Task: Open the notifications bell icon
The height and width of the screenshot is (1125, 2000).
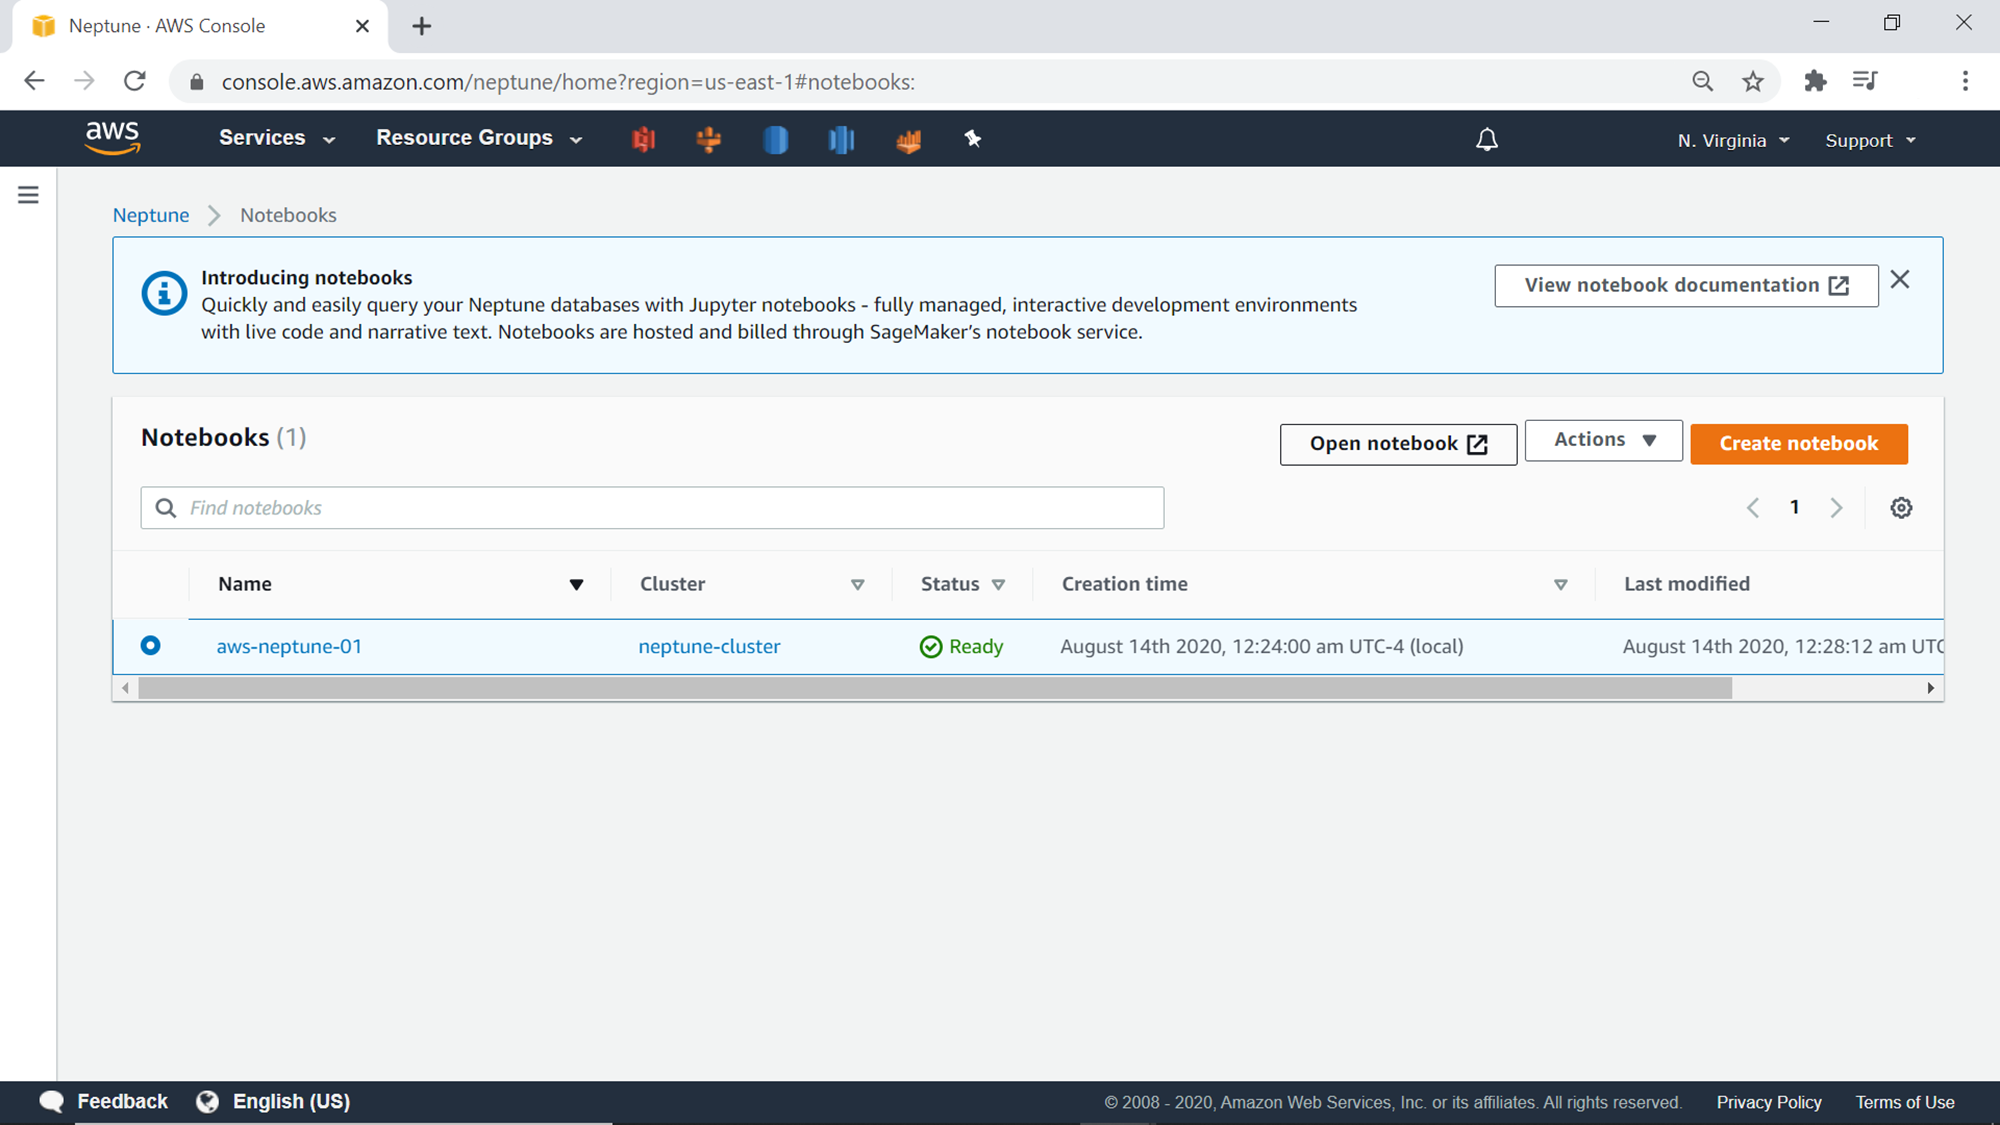Action: click(1487, 140)
